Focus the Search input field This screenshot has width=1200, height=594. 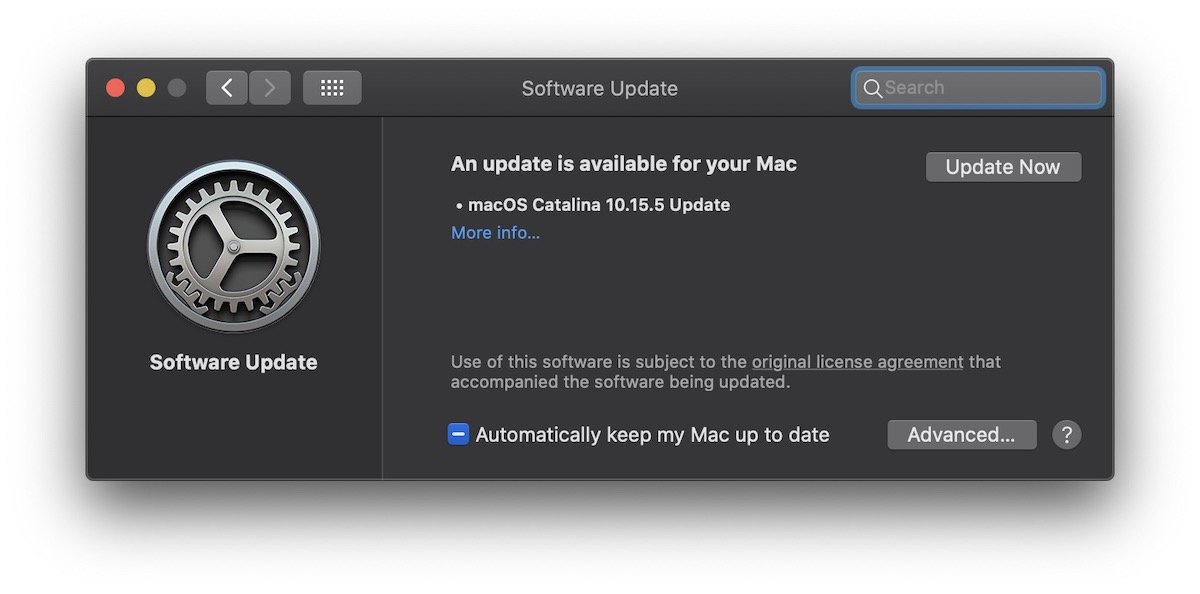(x=990, y=88)
